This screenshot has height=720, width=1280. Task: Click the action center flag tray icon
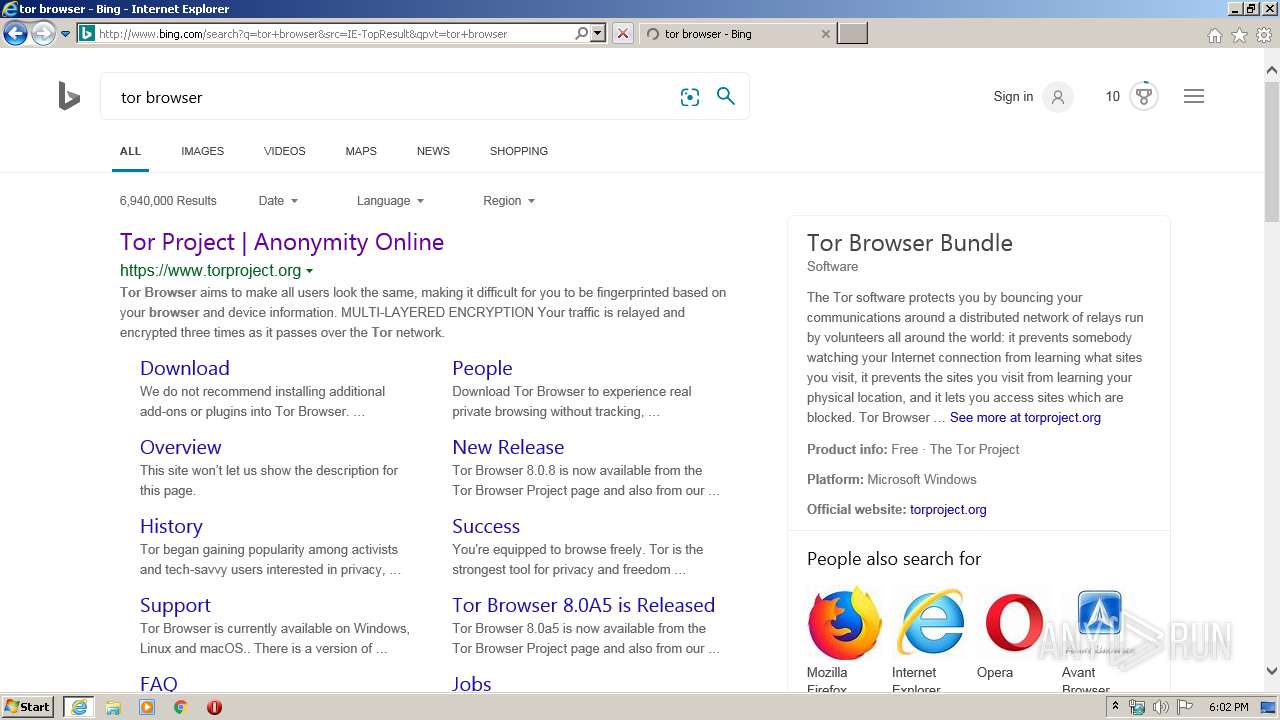coord(1185,707)
